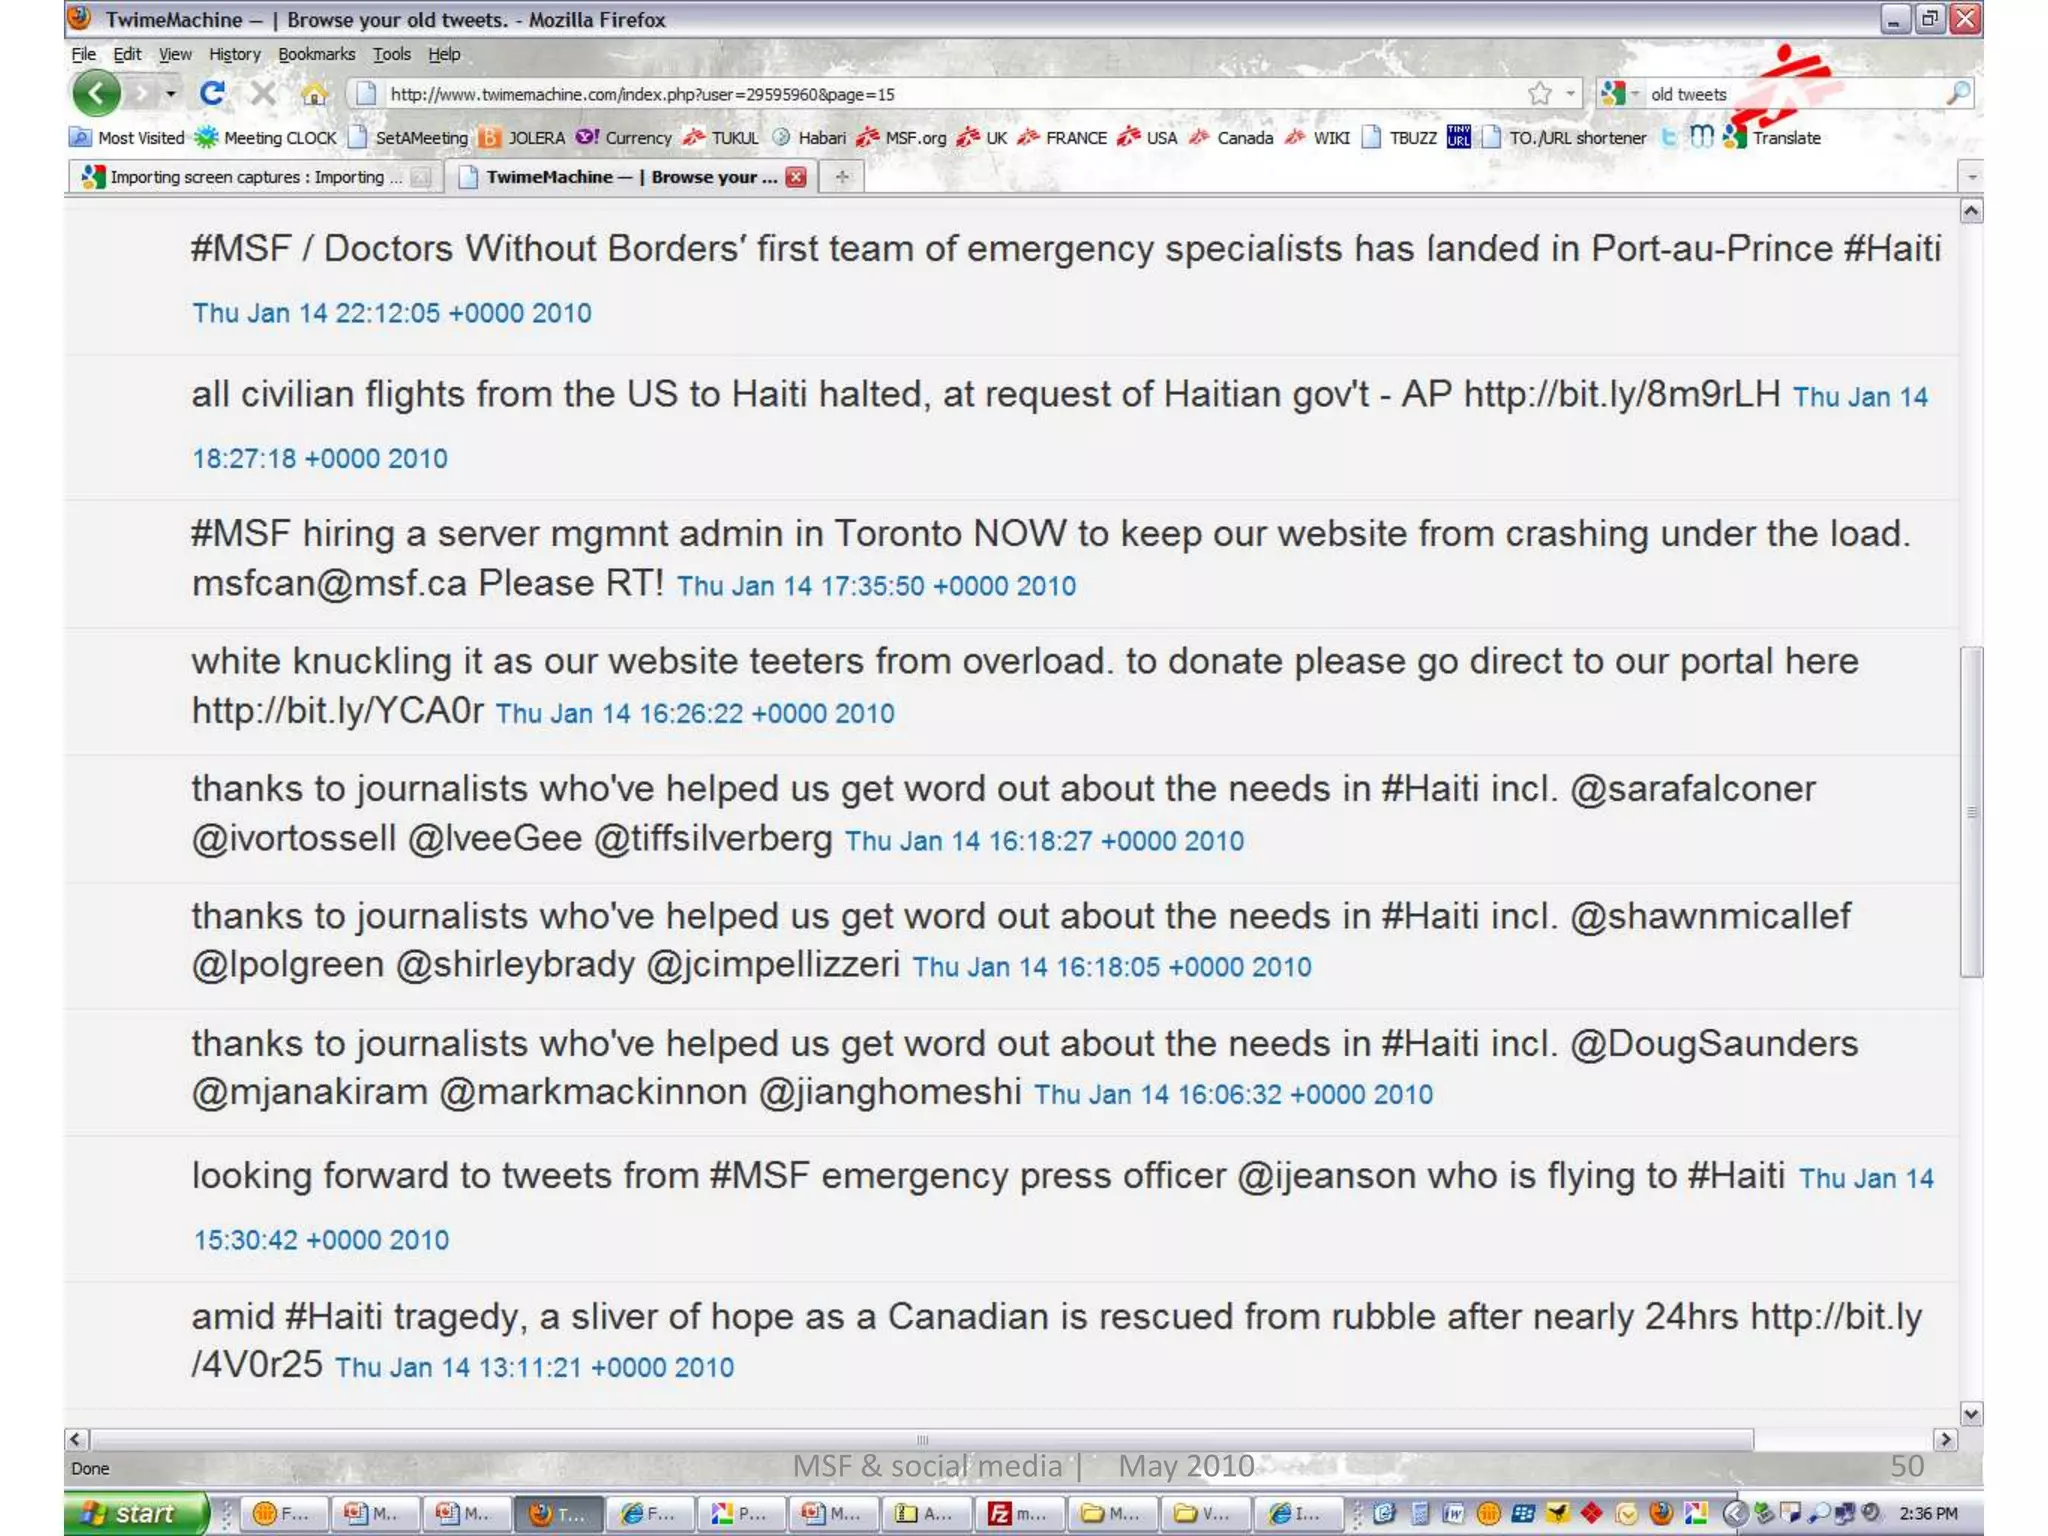
Task: Open the MSF.org bookmark
Action: tap(901, 138)
